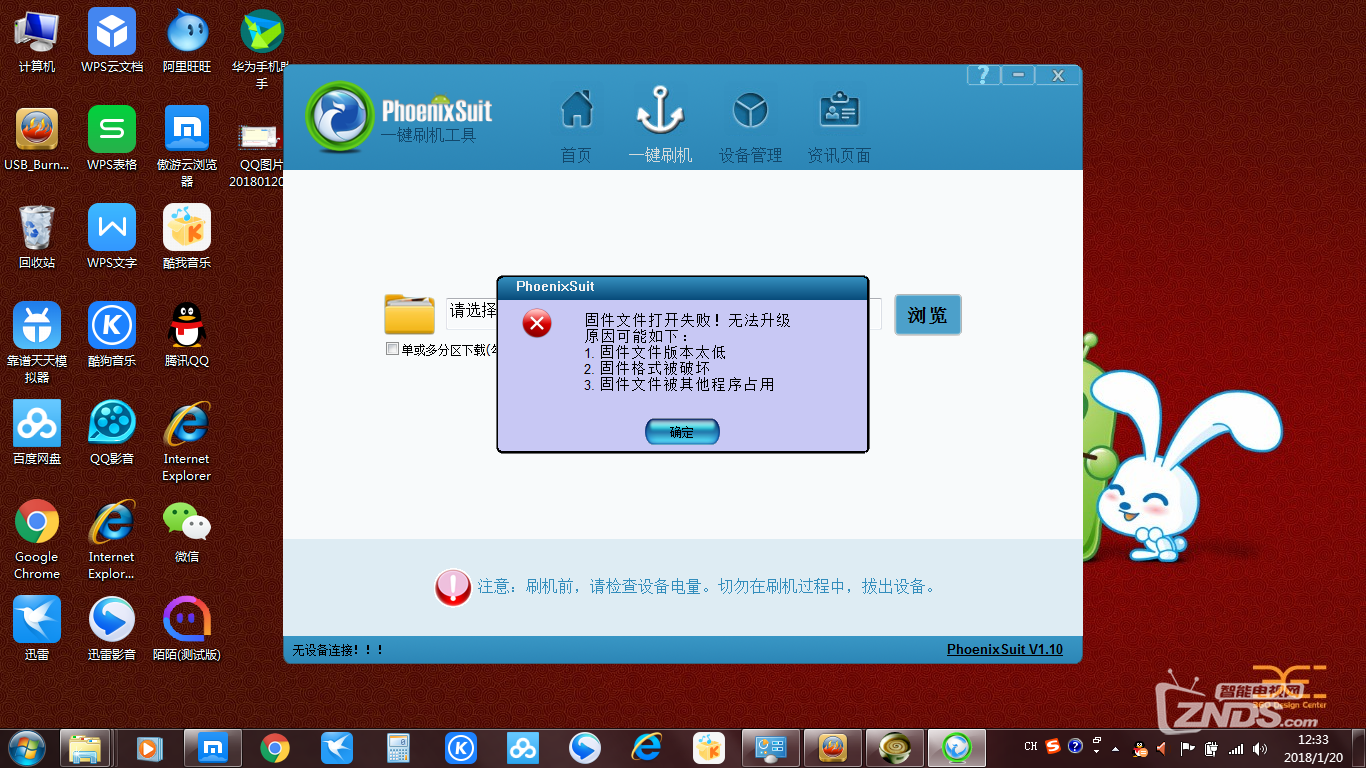1366x768 pixels.
Task: Open the Google Chrome desktop icon
Action: 37,539
